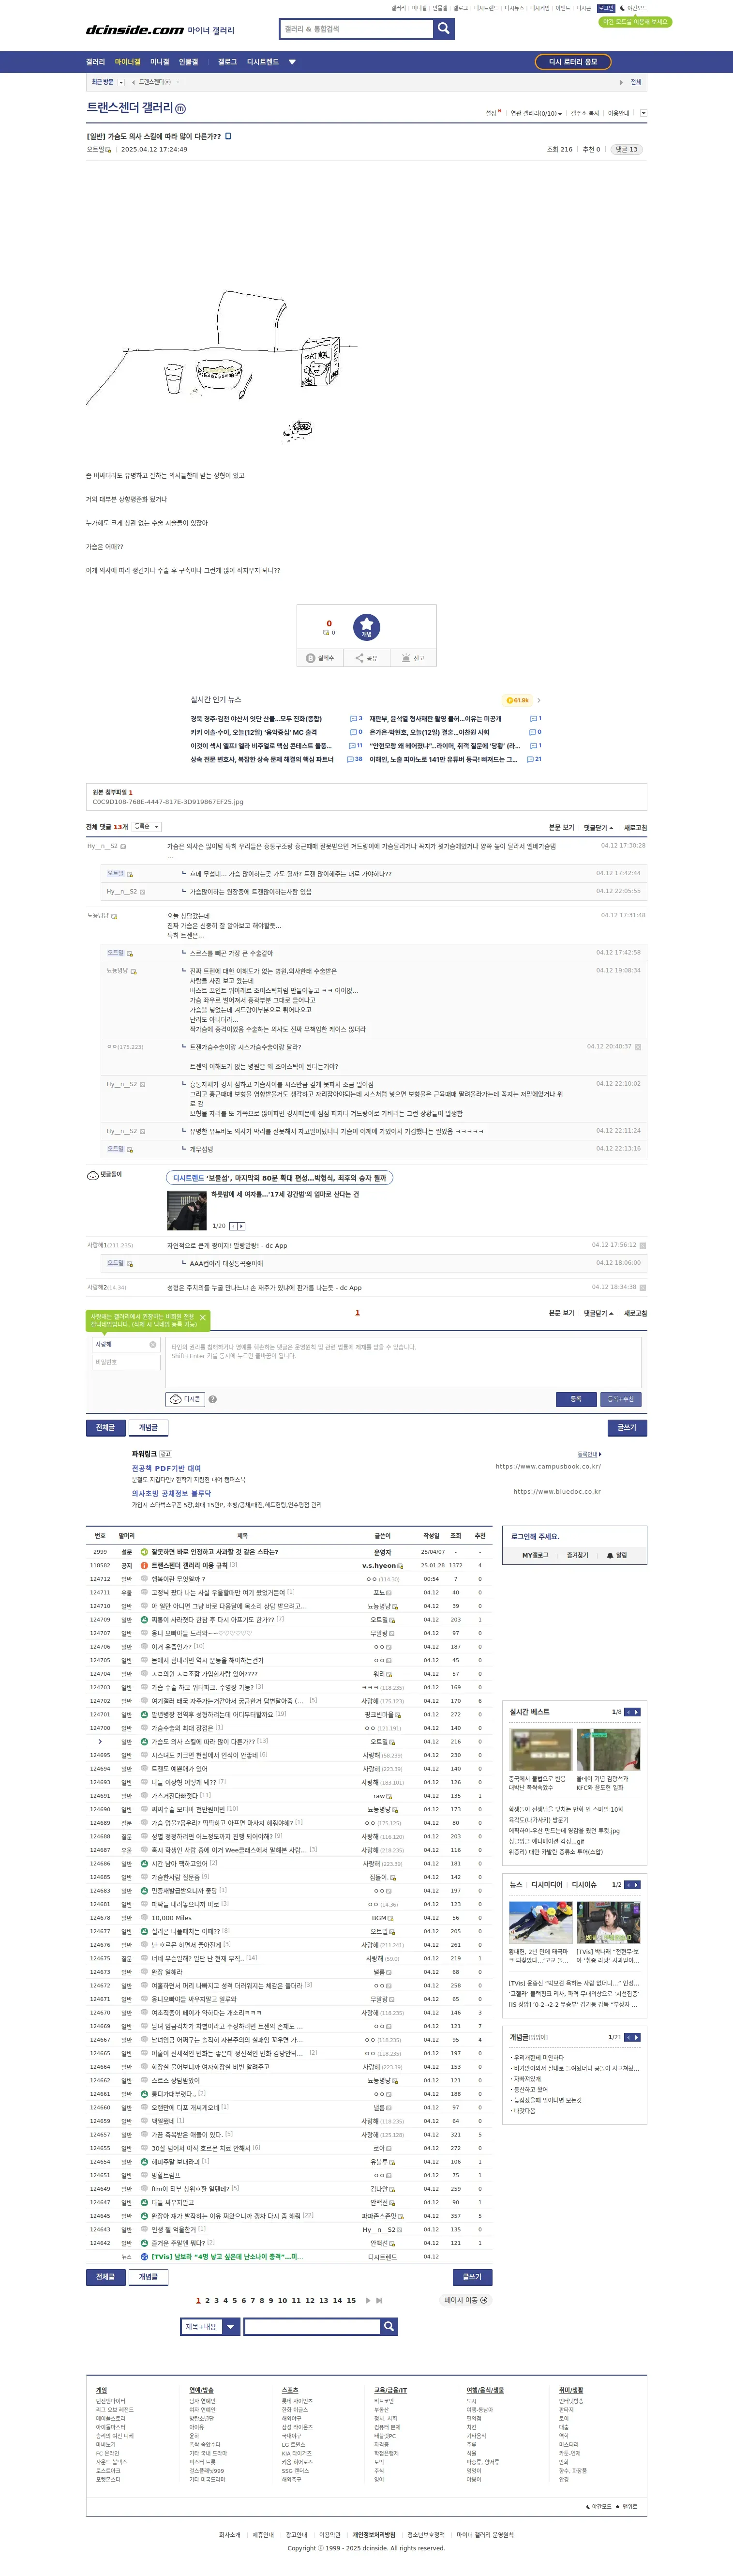This screenshot has height=2576, width=733.
Task: Switch to the 전체글 tab below comments
Action: (x=105, y=1428)
